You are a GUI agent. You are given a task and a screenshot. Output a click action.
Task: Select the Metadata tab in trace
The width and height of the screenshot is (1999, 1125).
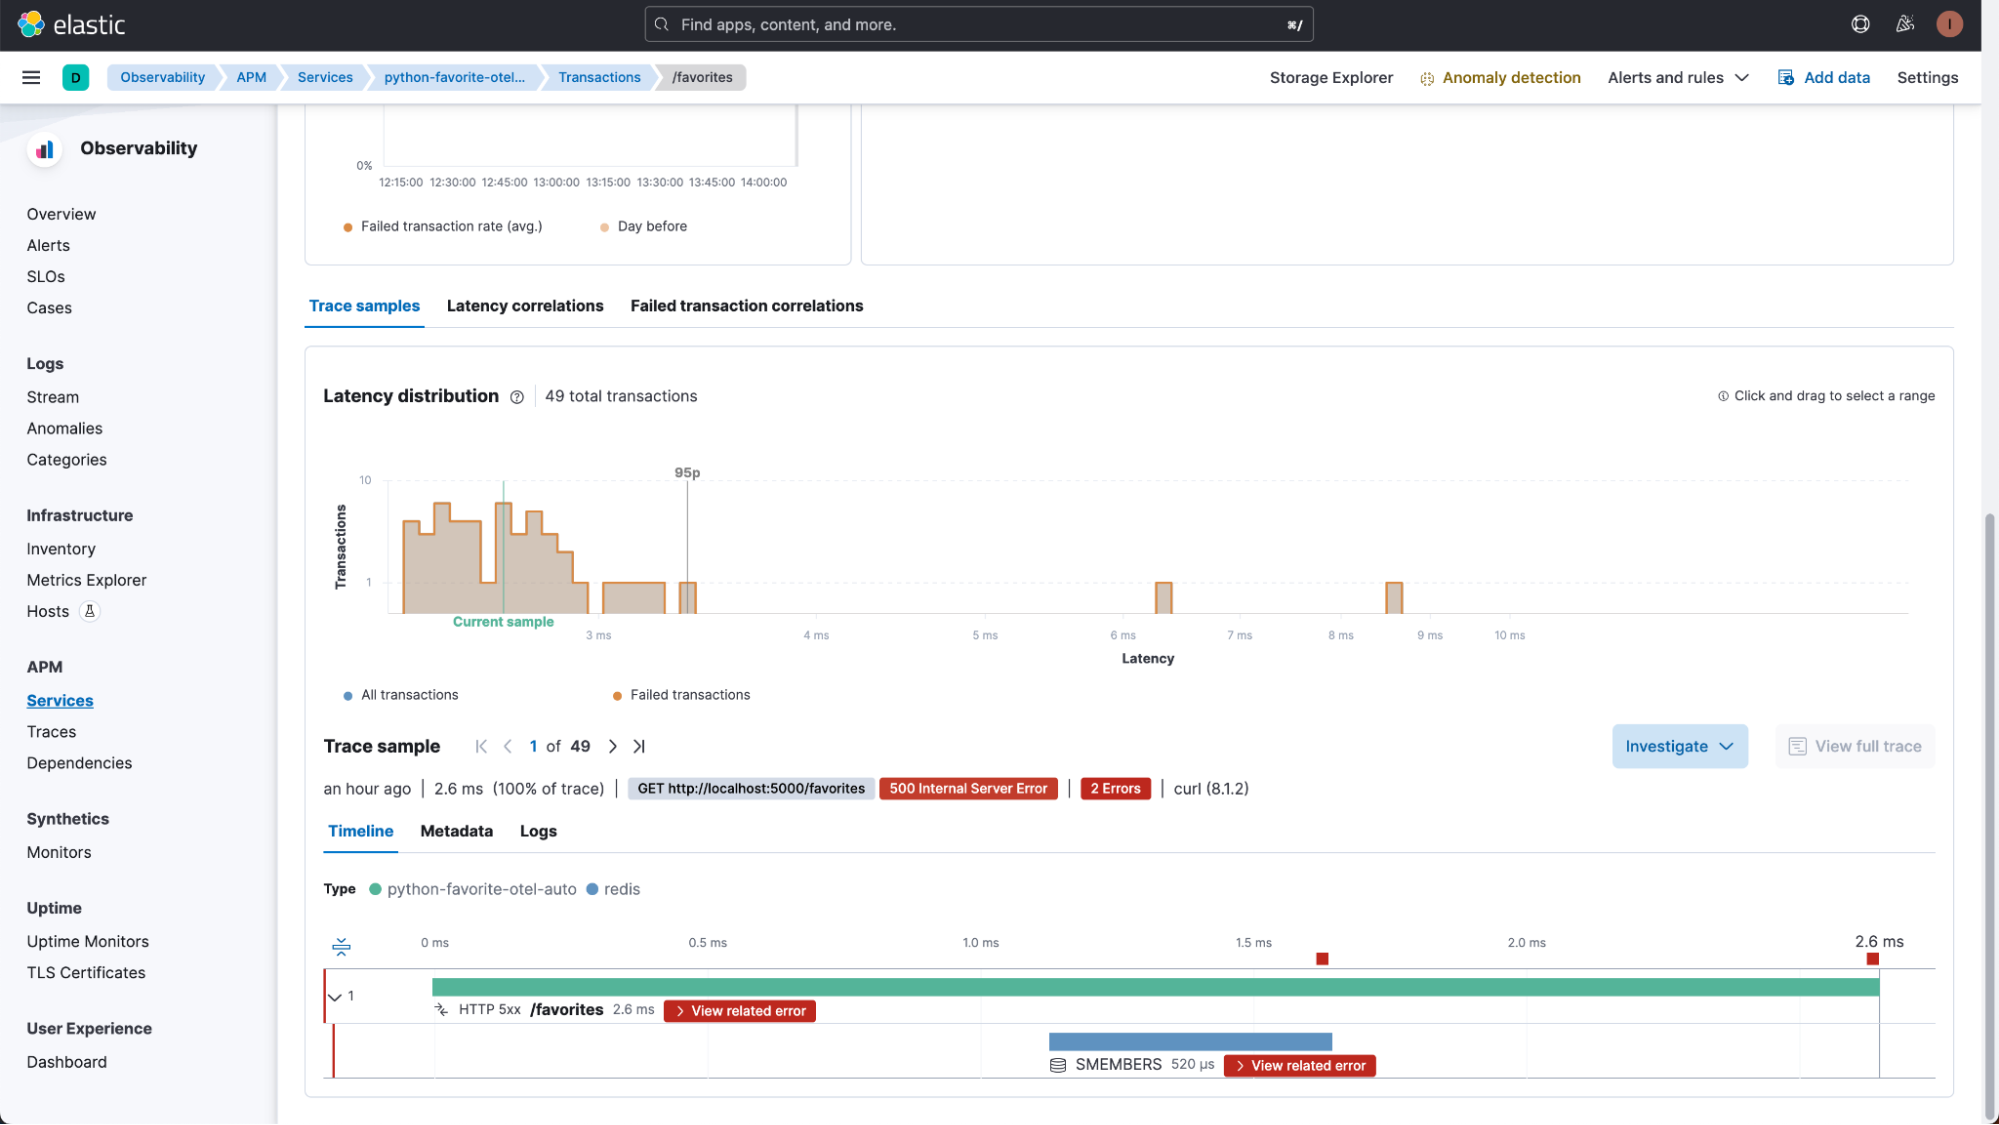coord(456,831)
